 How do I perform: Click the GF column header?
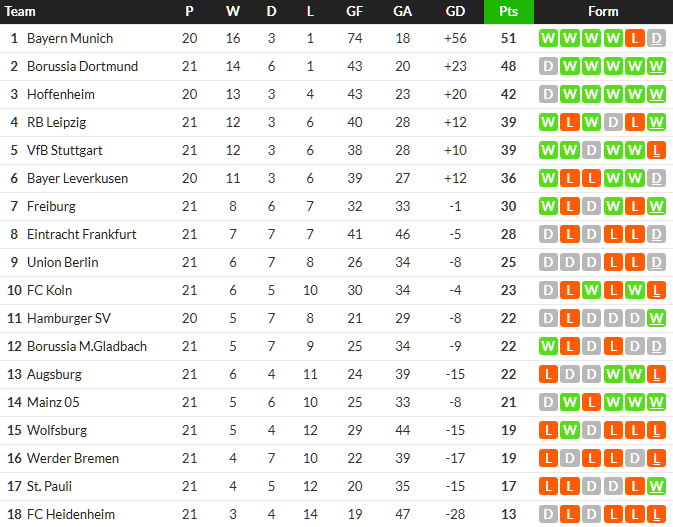[x=354, y=12]
